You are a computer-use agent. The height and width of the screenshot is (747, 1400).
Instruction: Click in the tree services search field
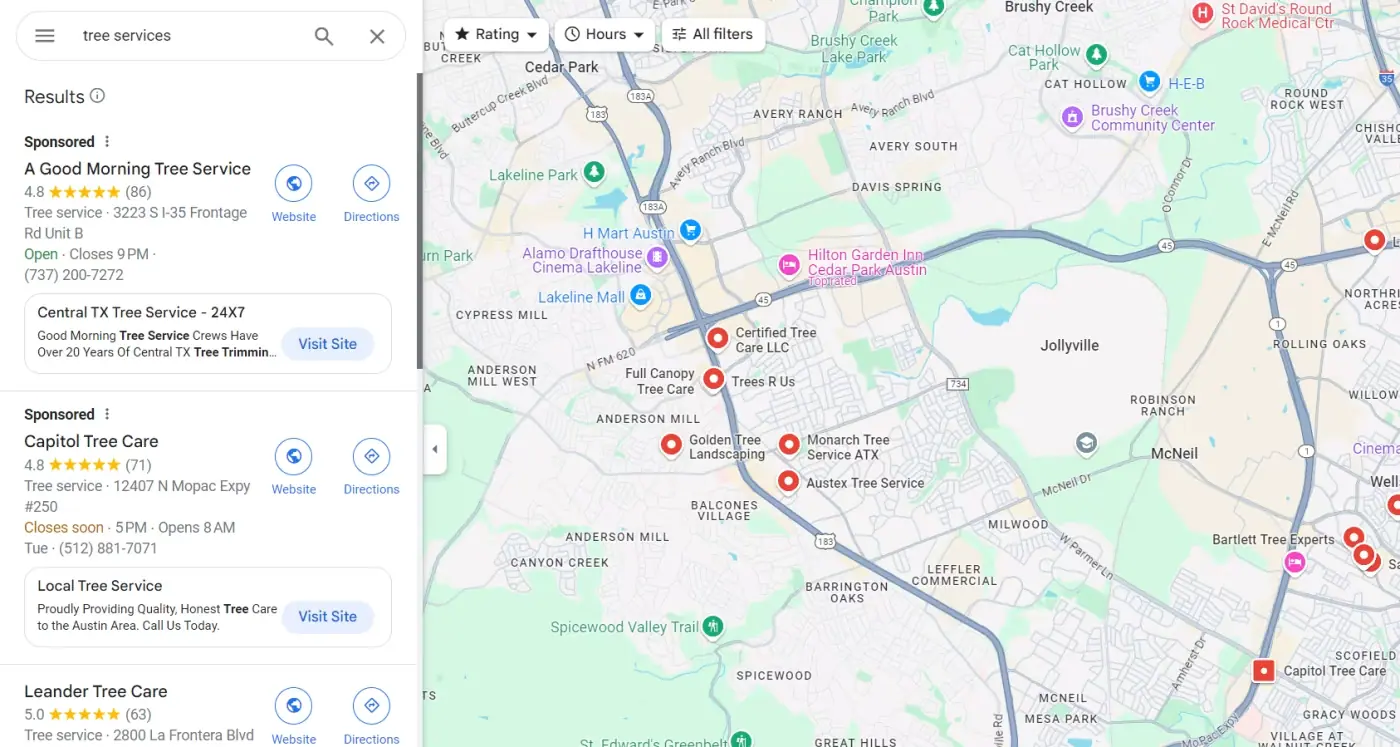190,36
